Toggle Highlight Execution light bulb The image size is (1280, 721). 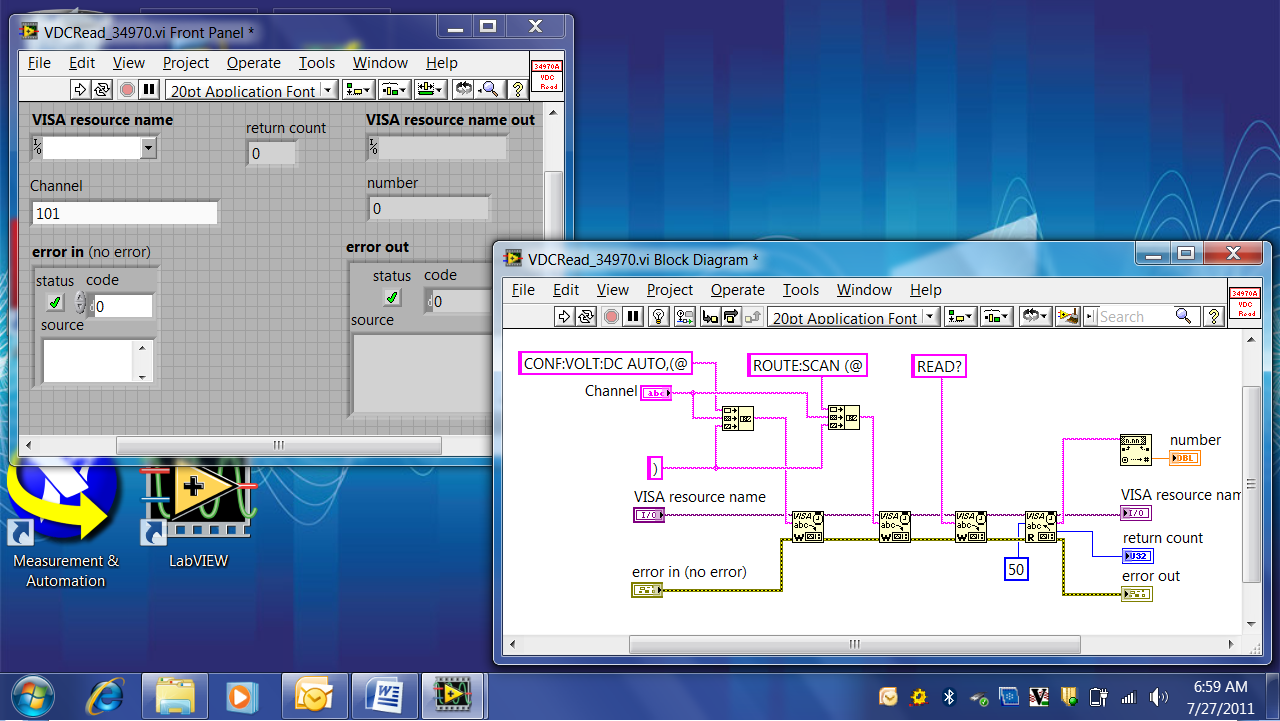pos(659,316)
